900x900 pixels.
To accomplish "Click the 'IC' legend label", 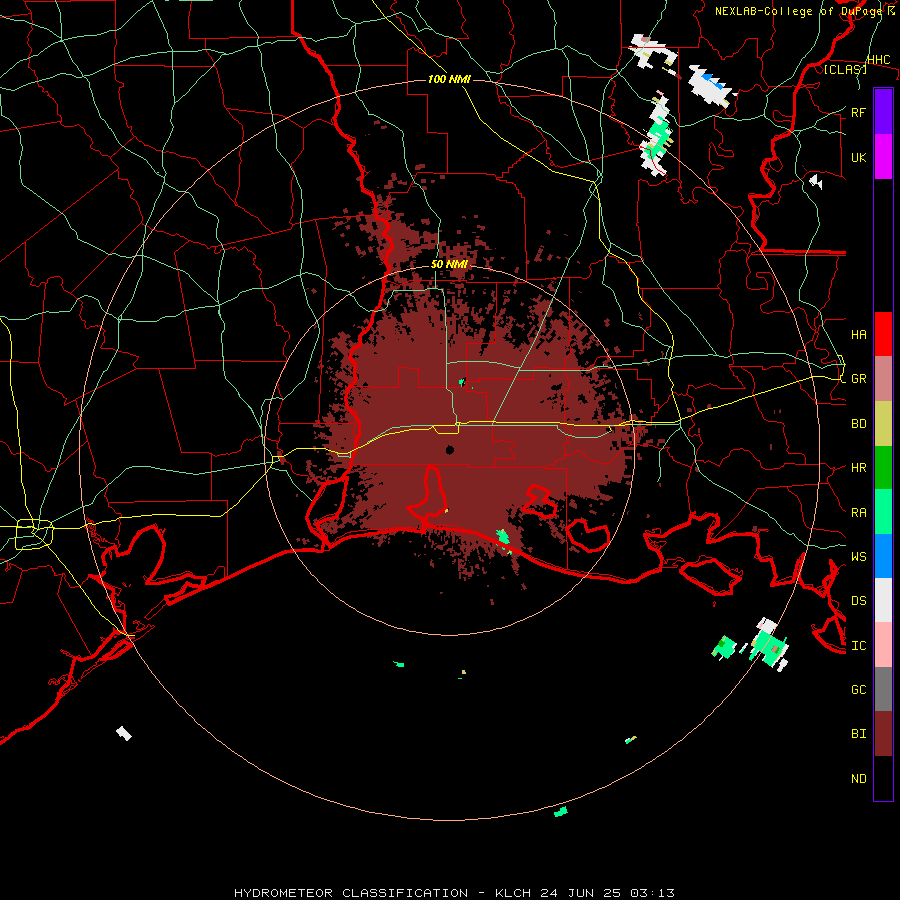I will 858,646.
